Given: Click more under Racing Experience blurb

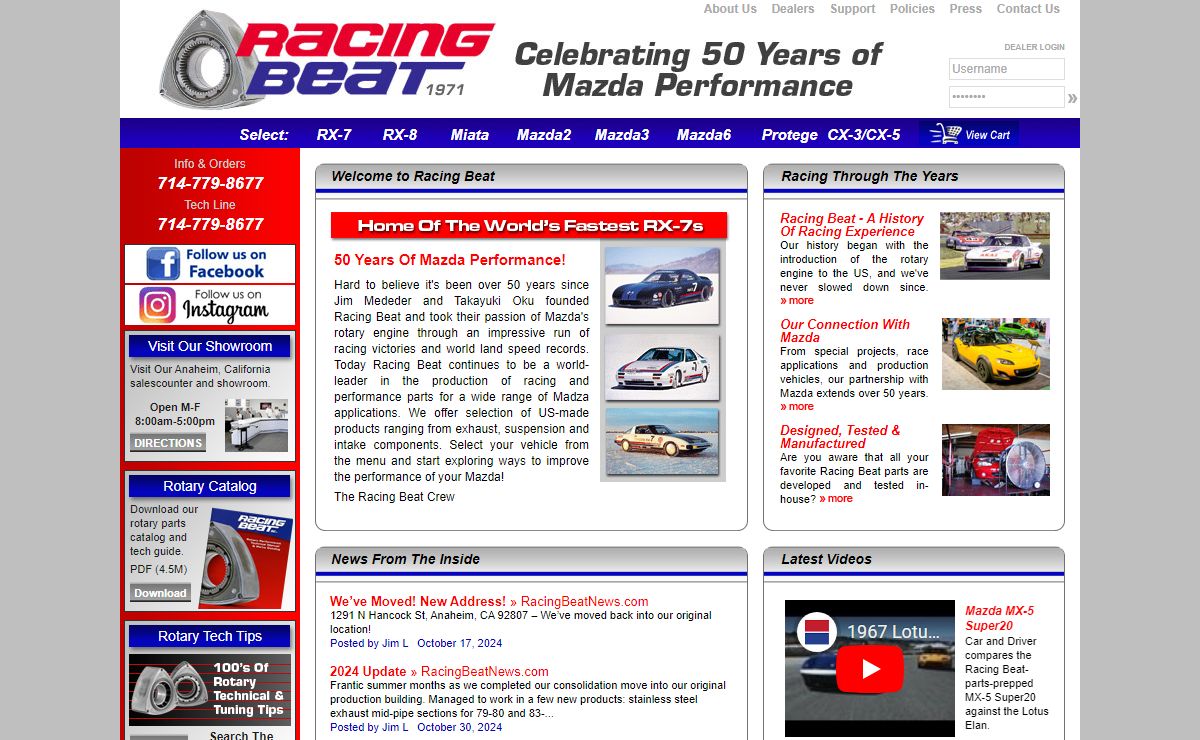Looking at the screenshot, I should (x=797, y=300).
